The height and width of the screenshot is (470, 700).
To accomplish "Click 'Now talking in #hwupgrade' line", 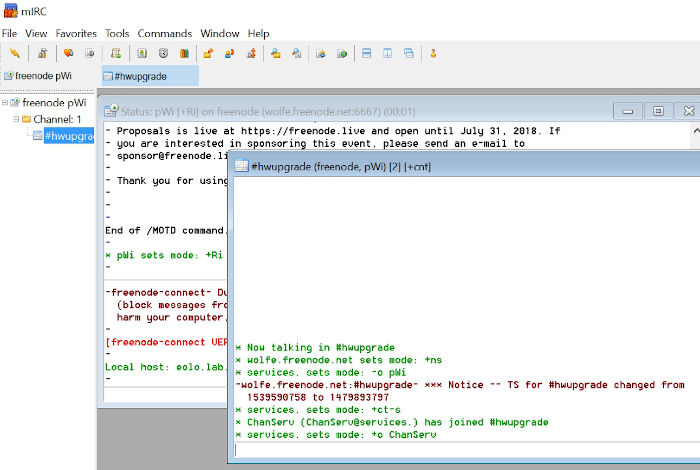I will [315, 347].
